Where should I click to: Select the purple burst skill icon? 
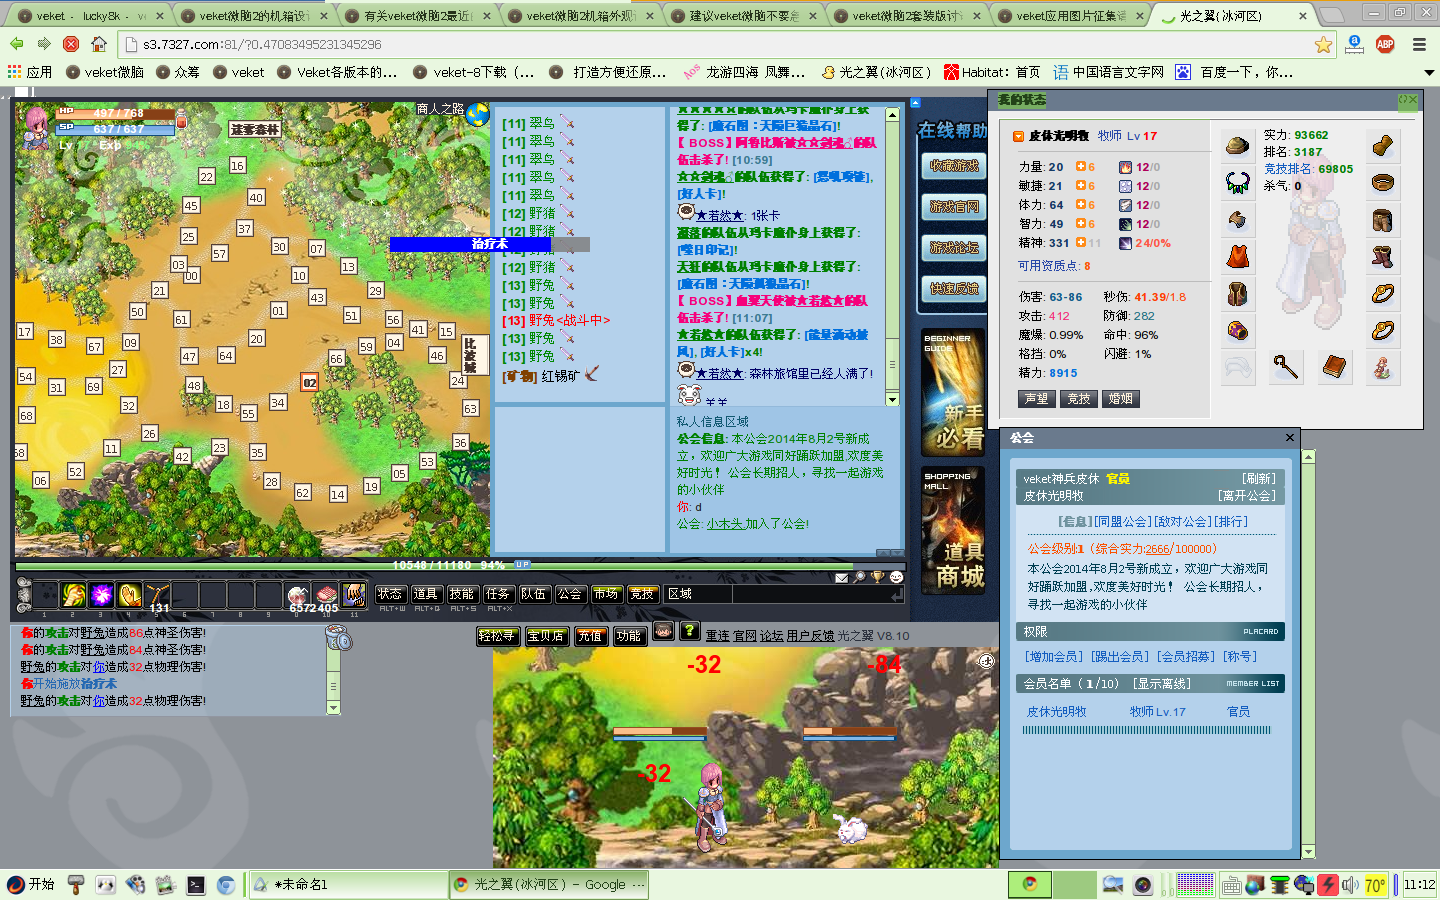click(x=101, y=595)
